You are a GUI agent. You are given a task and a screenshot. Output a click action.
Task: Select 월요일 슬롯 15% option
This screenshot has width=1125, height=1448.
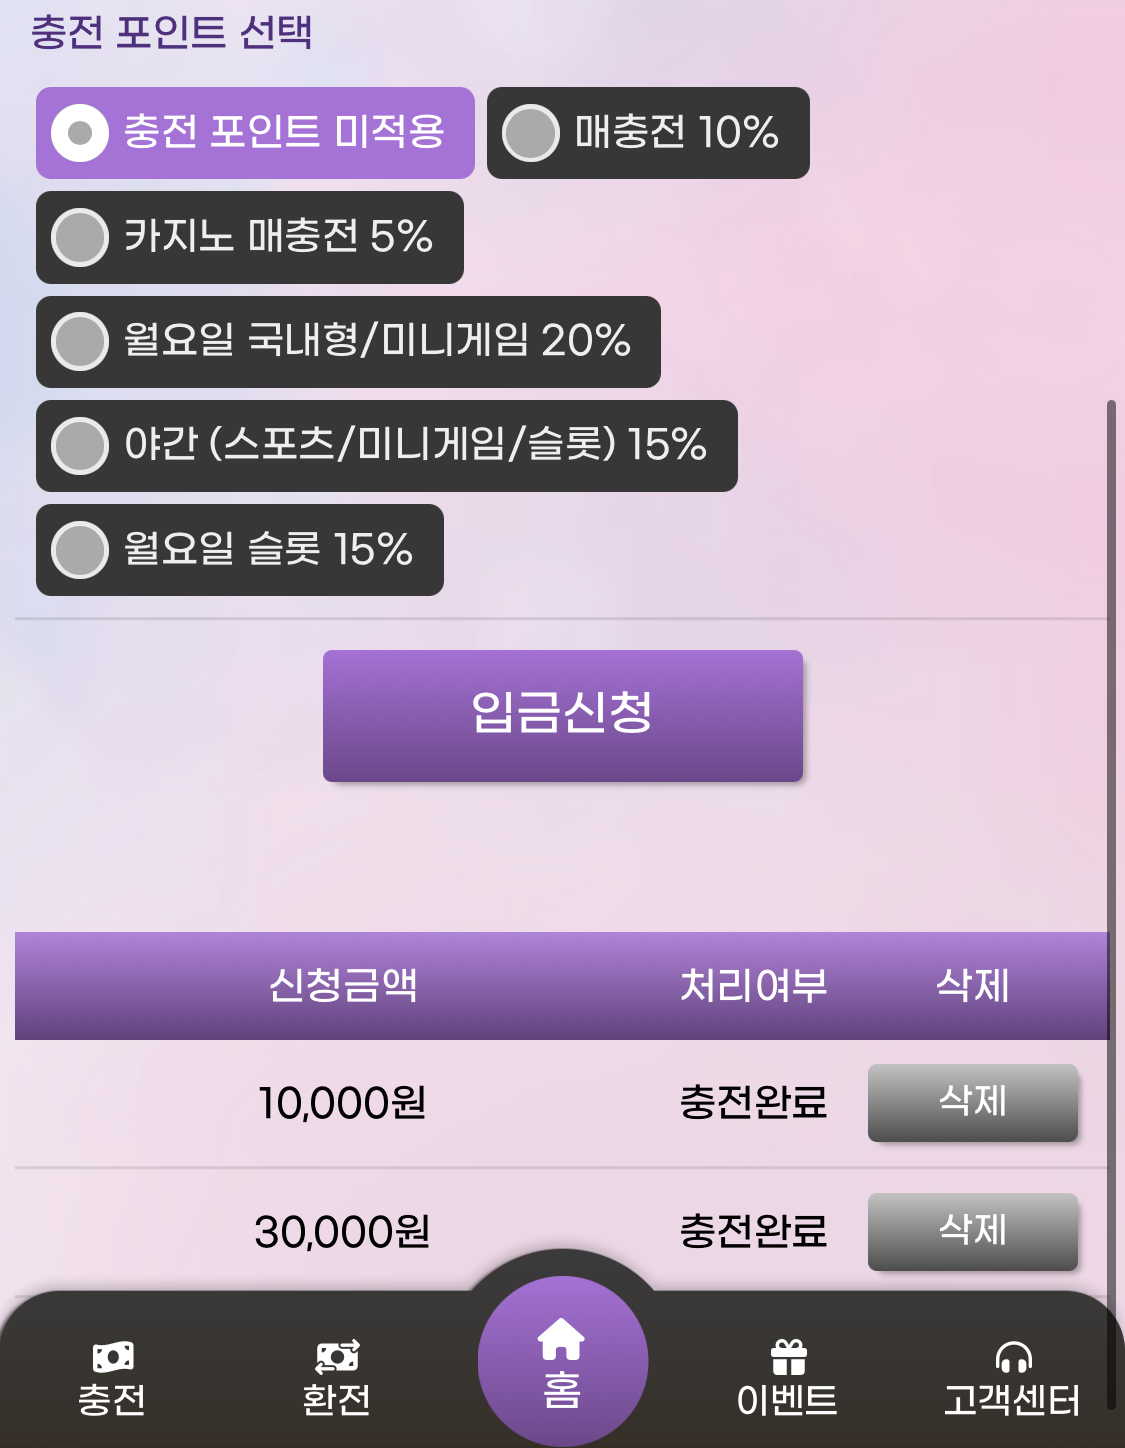coord(240,549)
